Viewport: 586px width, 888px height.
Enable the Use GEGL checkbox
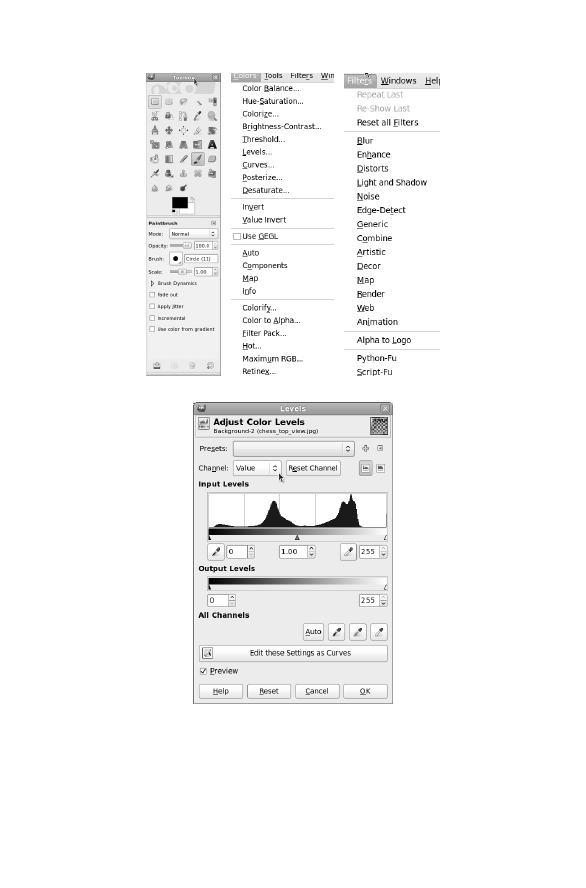(237, 237)
